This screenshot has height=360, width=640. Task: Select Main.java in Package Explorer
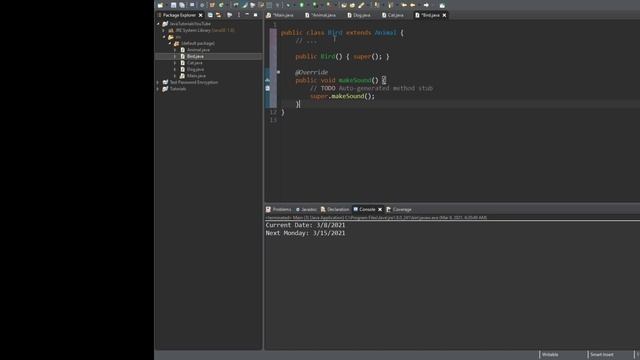[196, 76]
